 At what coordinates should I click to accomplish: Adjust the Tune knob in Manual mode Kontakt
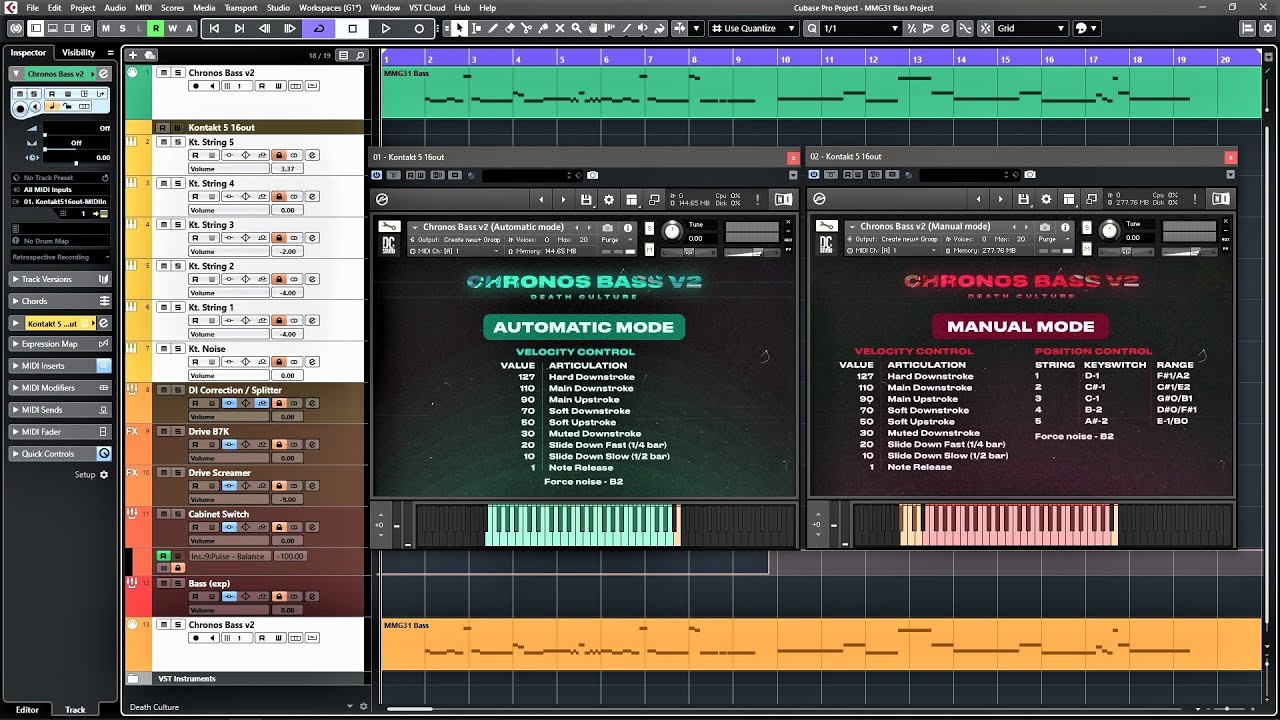1109,232
